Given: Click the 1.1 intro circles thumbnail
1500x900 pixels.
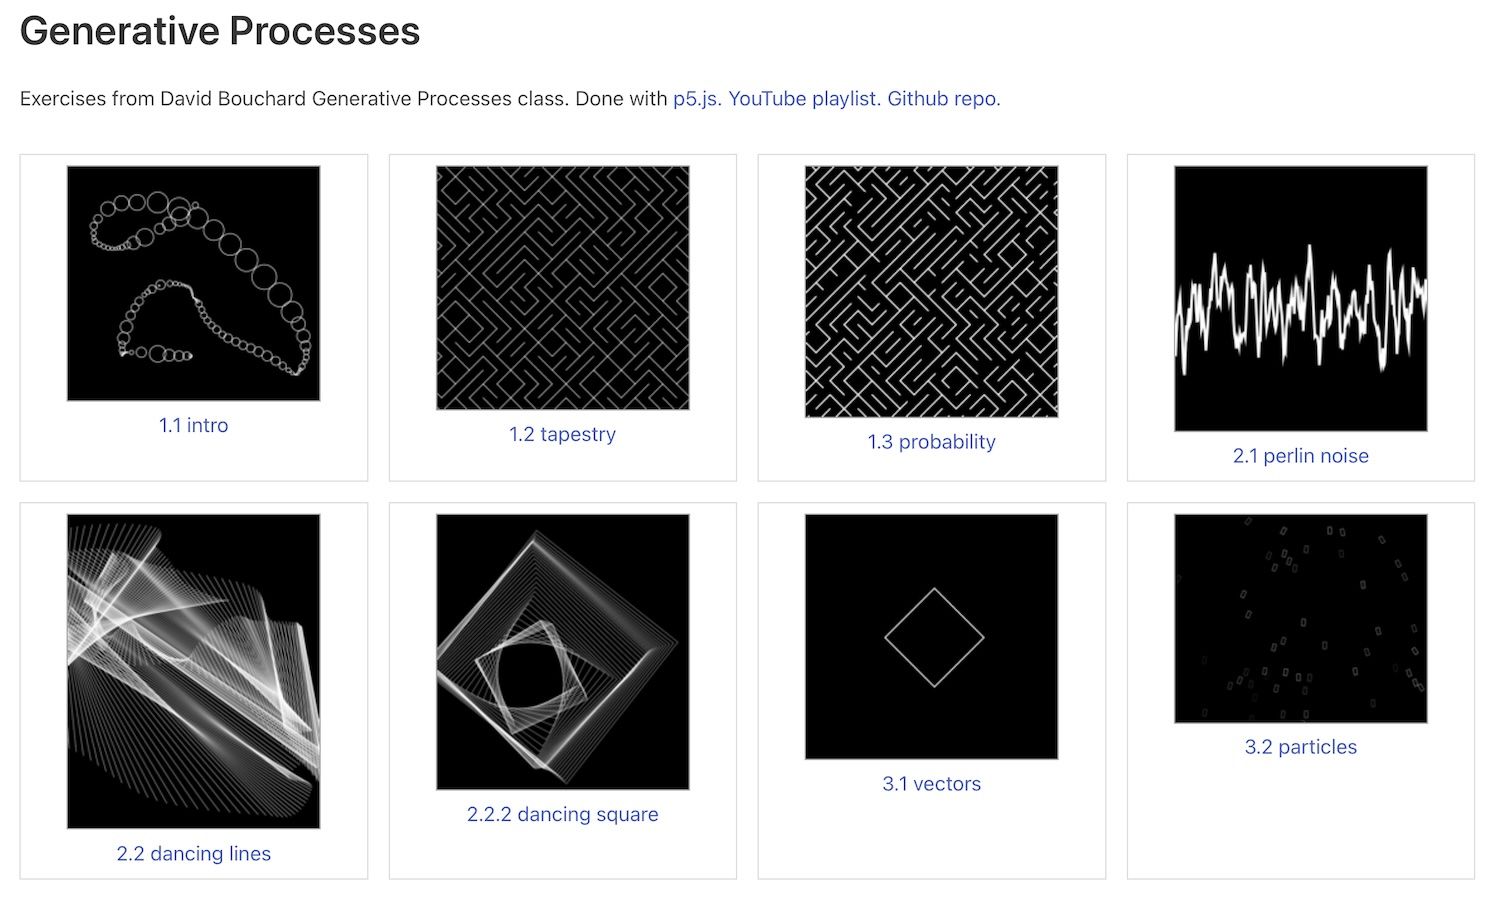Looking at the screenshot, I should (x=193, y=283).
